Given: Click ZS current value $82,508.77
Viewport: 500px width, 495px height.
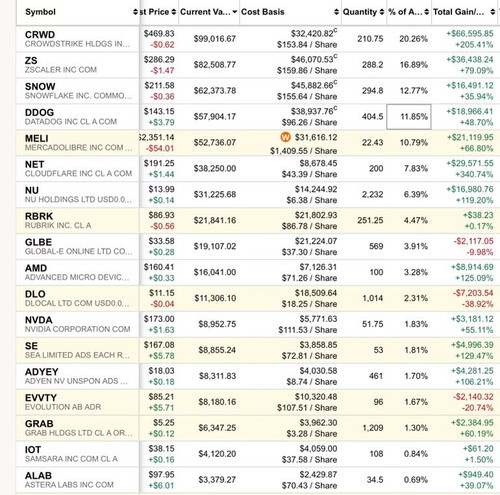Looking at the screenshot, I should coord(215,65).
